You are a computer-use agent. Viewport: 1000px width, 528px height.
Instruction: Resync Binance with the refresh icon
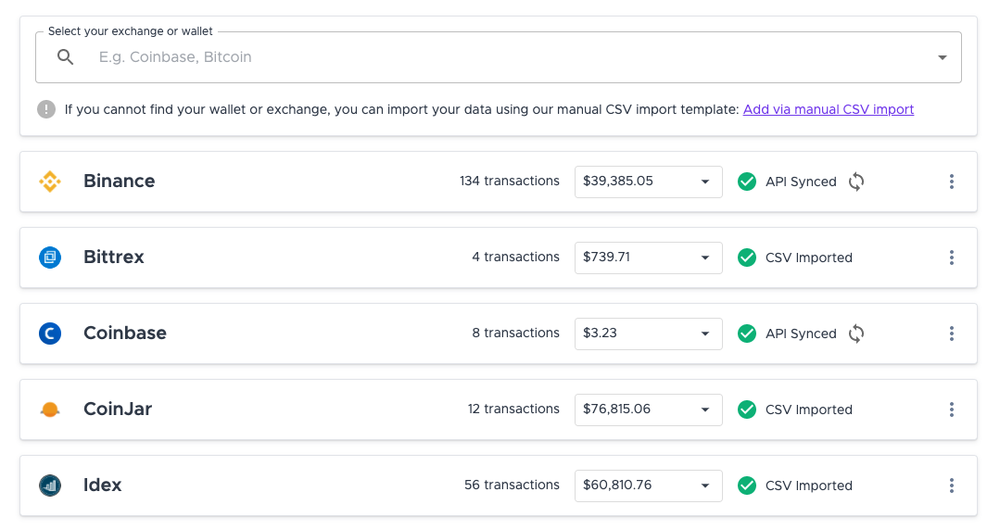(857, 182)
